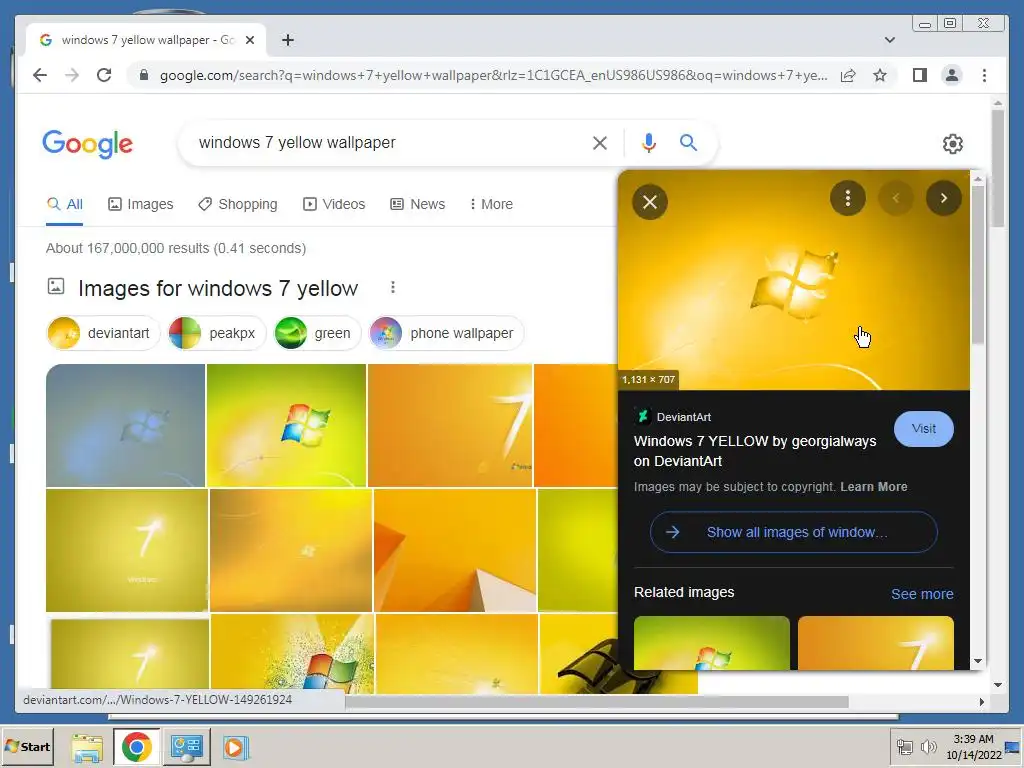The width and height of the screenshot is (1024, 768).
Task: Open Windows 7 YELLOW by georgialways title
Action: 755,451
